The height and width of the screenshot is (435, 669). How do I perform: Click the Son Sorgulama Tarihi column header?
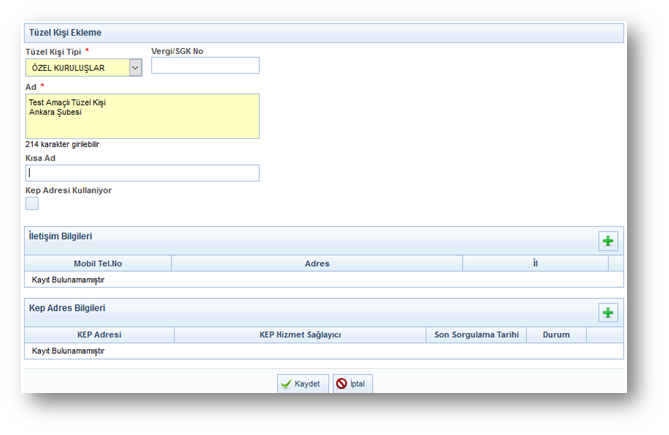(475, 335)
